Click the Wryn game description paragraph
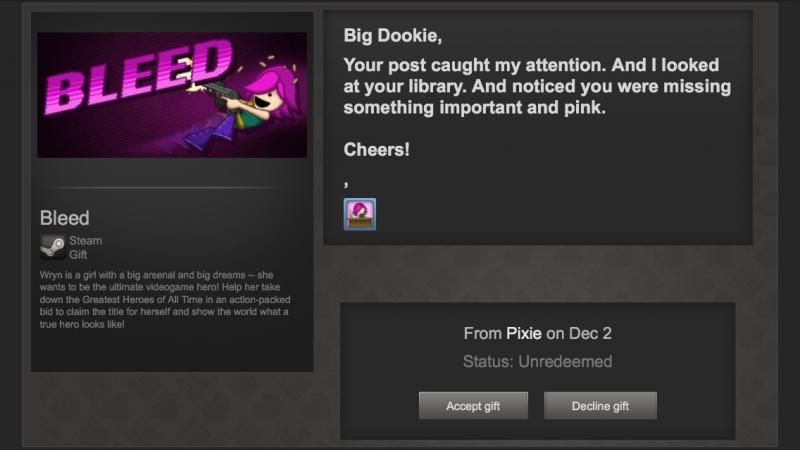 tap(165, 299)
